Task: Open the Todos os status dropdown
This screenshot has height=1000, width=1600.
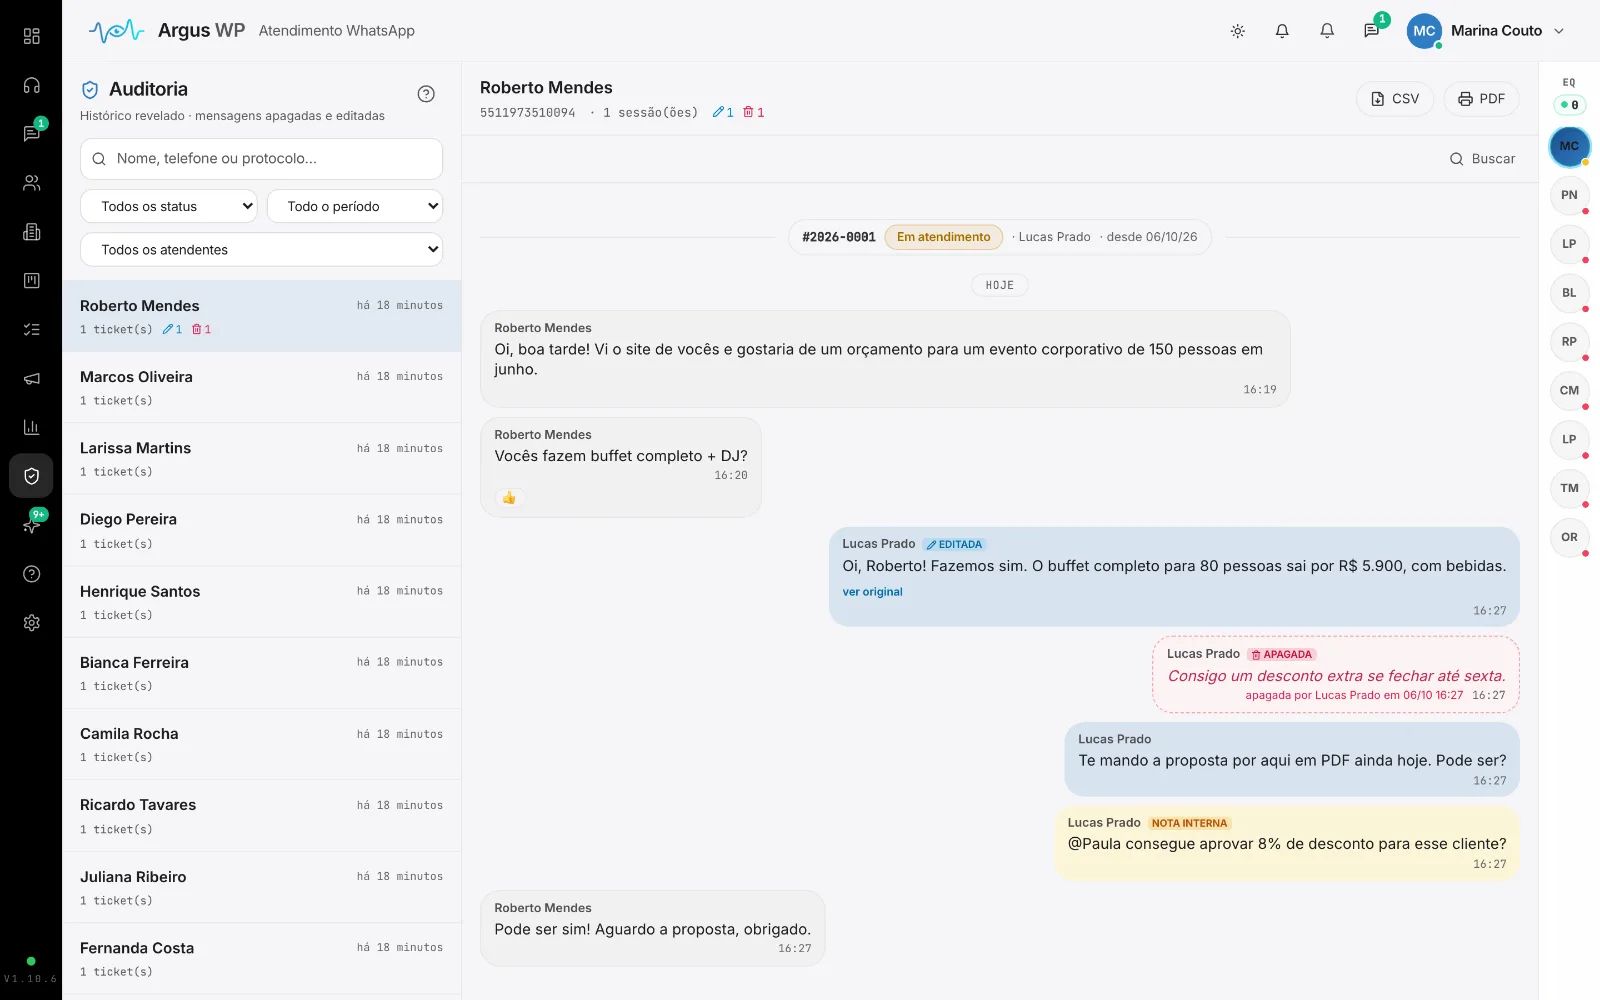Action: coord(169,206)
